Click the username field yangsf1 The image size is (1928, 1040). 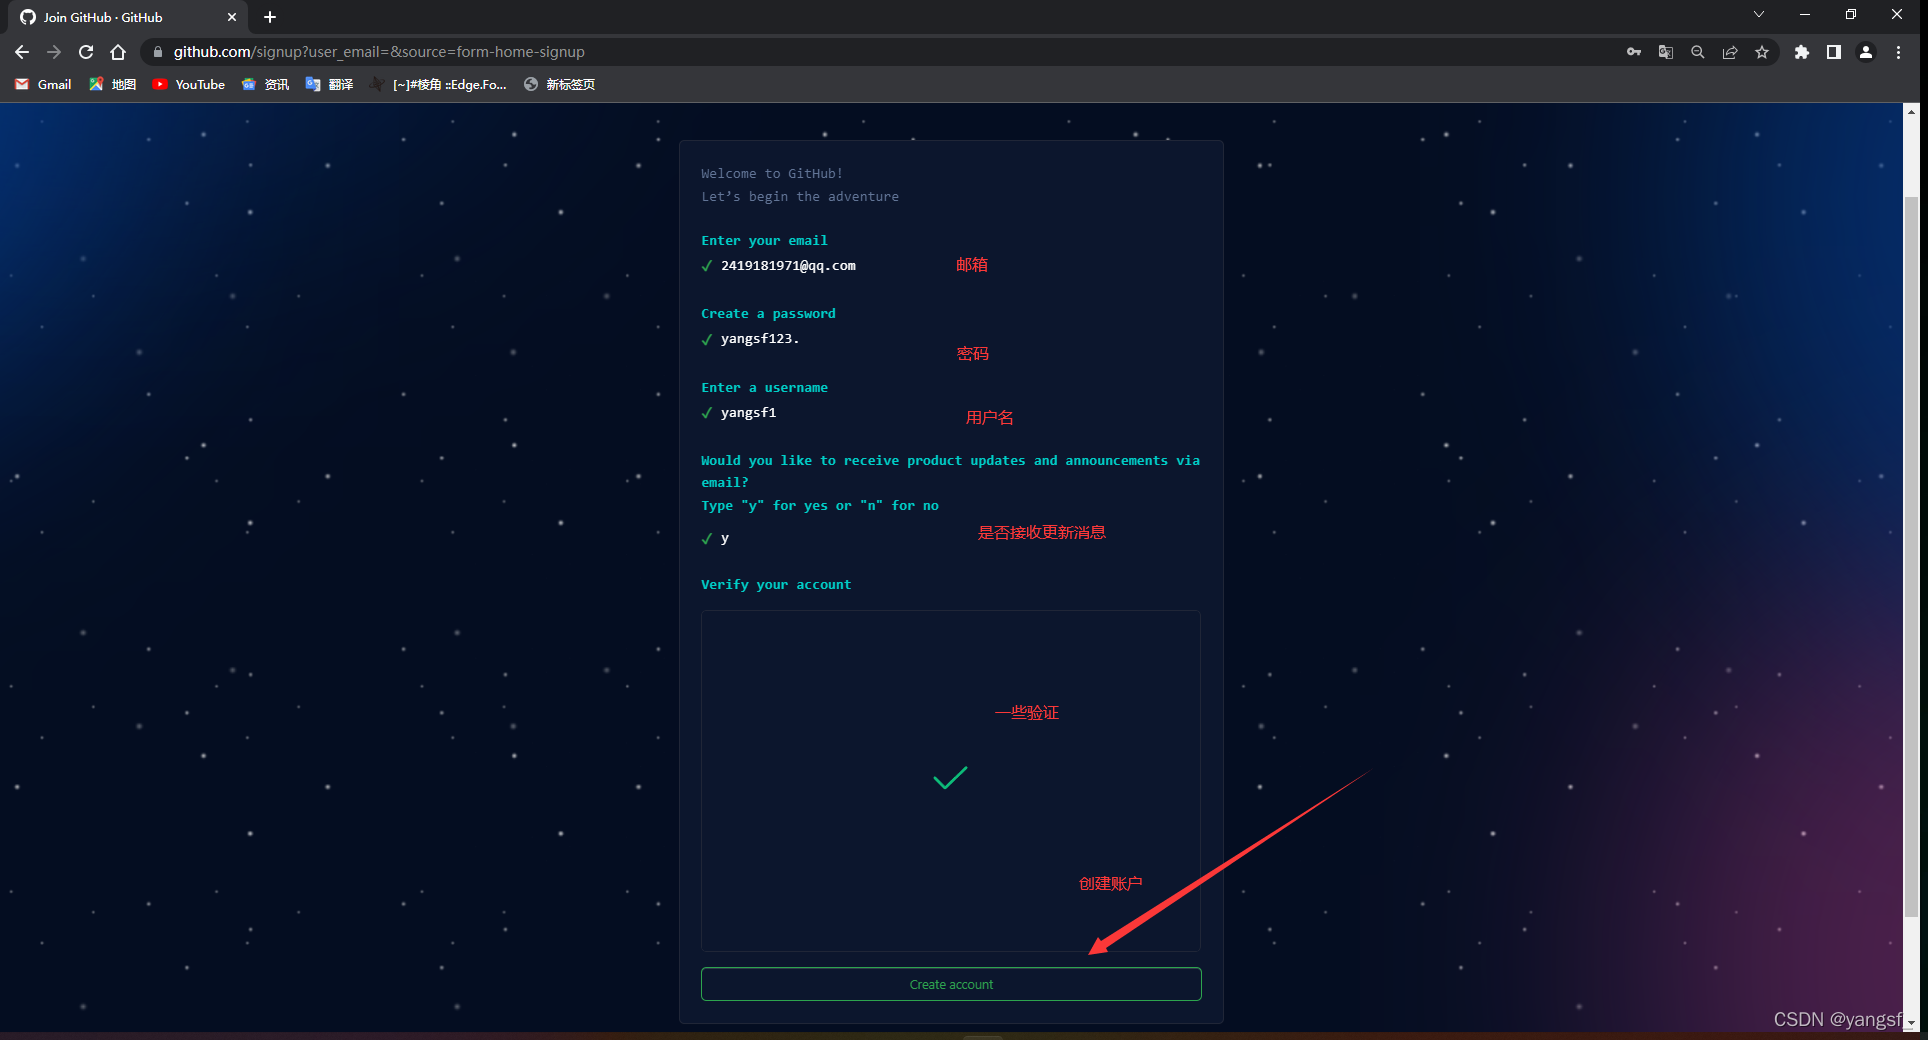[748, 413]
